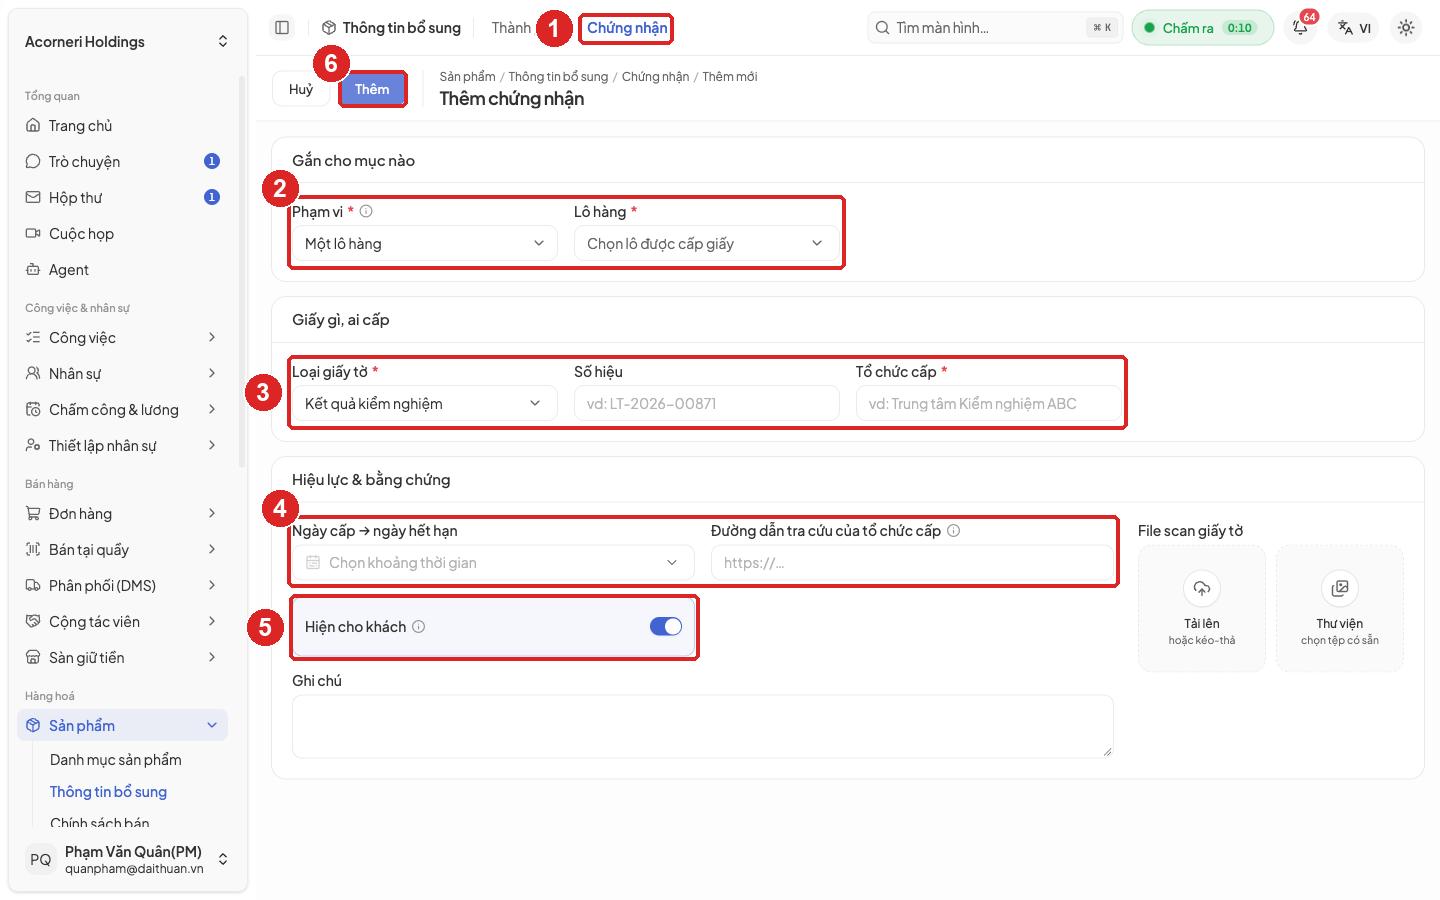Viewport: 1440px width, 900px height.
Task: Open the Acorneri Holdings workspace switcher
Action: [126, 42]
